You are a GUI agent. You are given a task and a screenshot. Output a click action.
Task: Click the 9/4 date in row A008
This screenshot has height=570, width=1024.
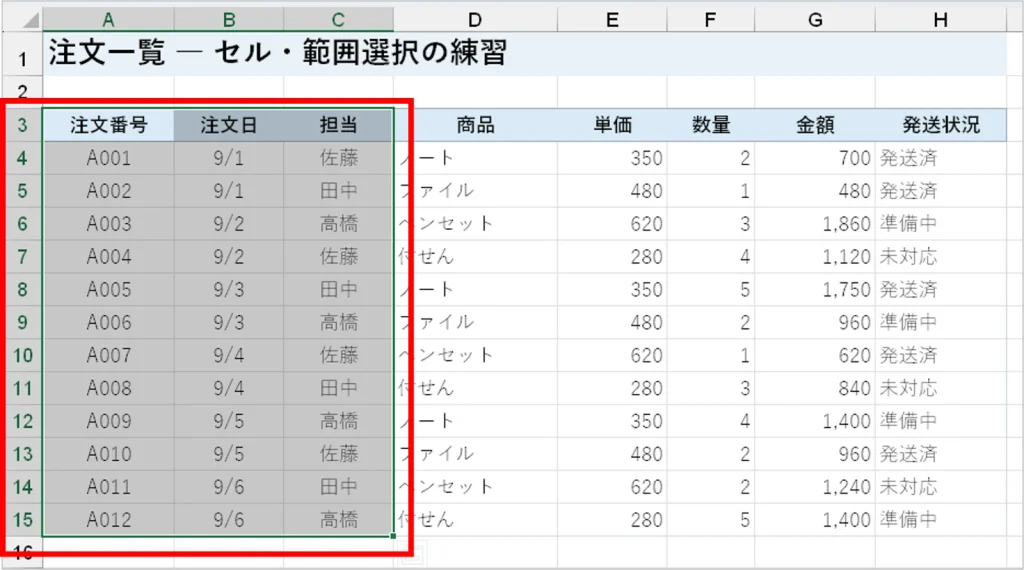tap(229, 388)
